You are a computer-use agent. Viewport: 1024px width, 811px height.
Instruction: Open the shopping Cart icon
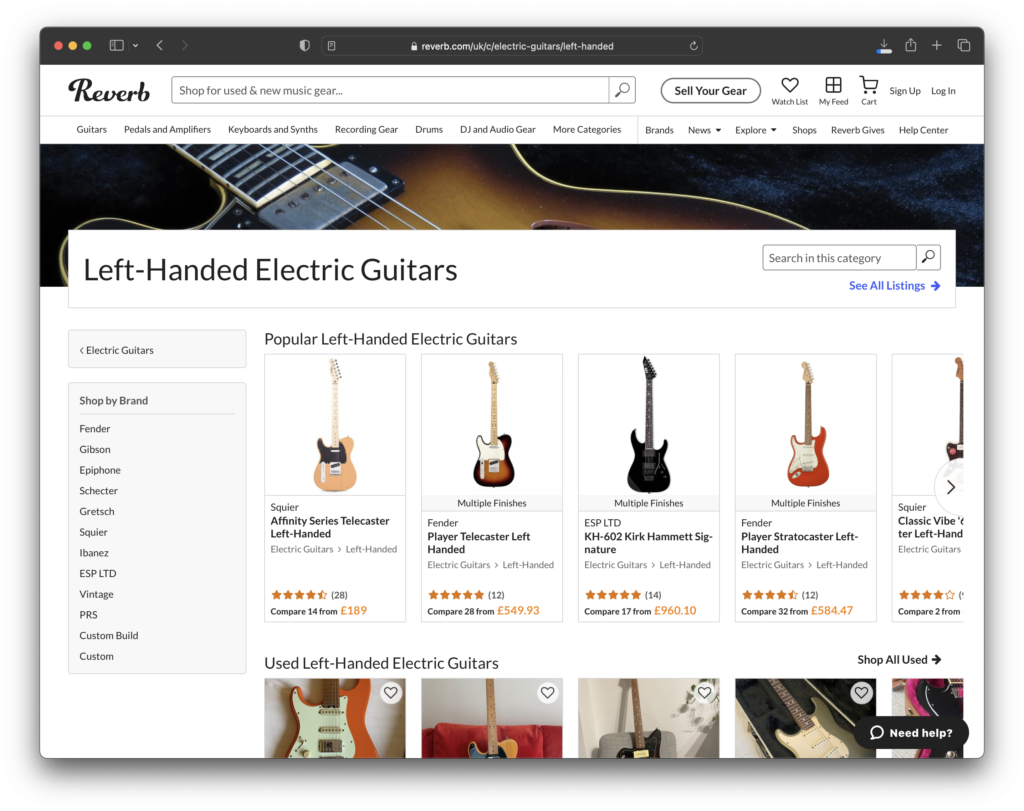click(868, 86)
